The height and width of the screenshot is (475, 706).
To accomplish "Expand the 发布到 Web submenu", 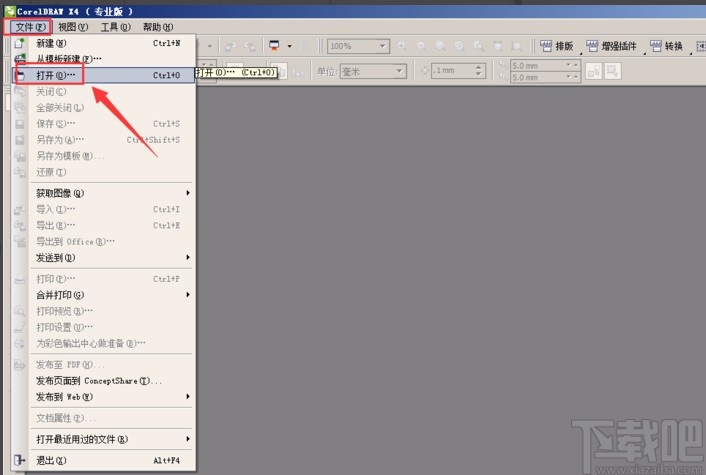I will [104, 397].
